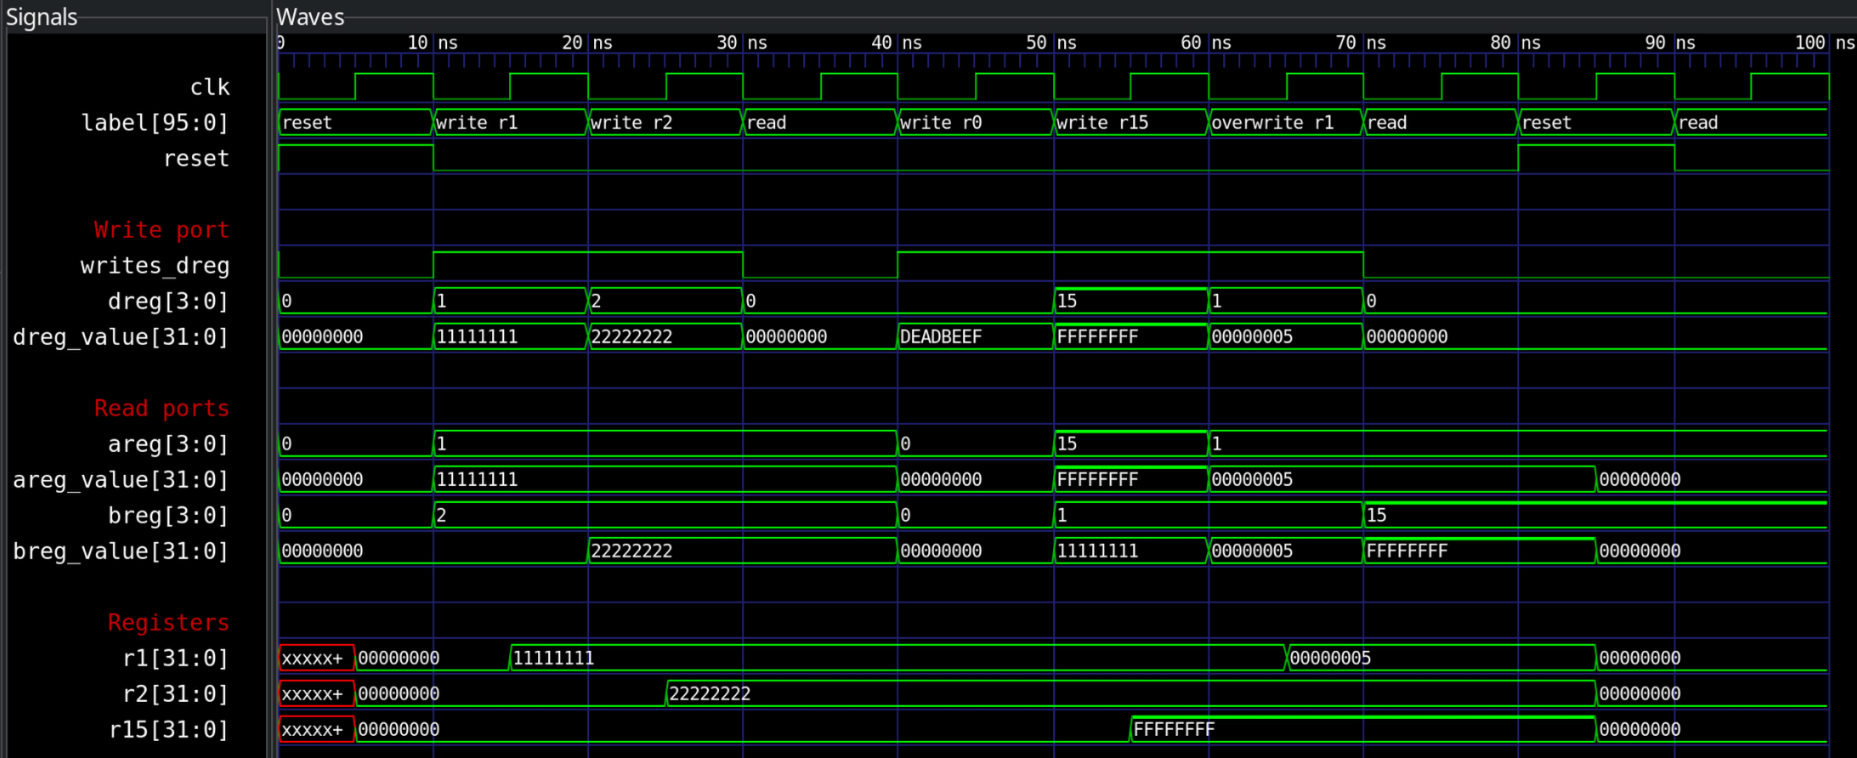Click the 22222222 value in the r2 waveform
The image size is (1857, 758).
tap(1130, 694)
